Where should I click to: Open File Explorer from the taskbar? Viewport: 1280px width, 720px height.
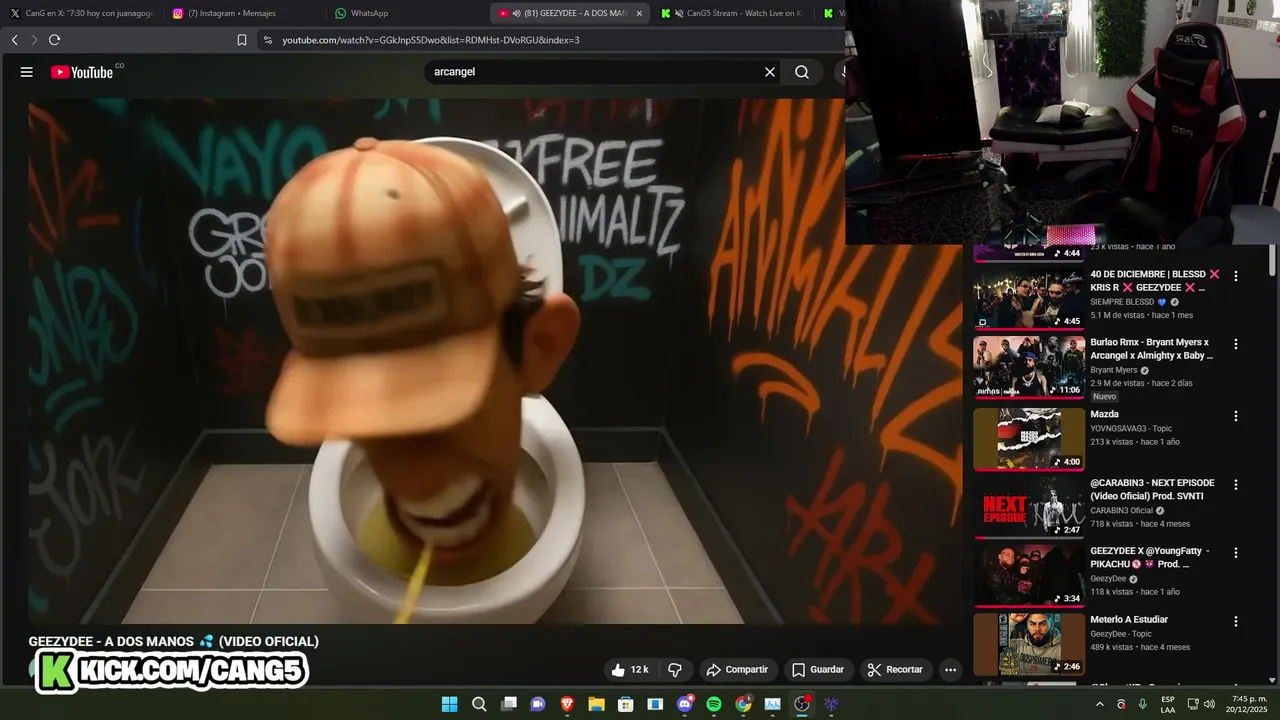[x=597, y=704]
